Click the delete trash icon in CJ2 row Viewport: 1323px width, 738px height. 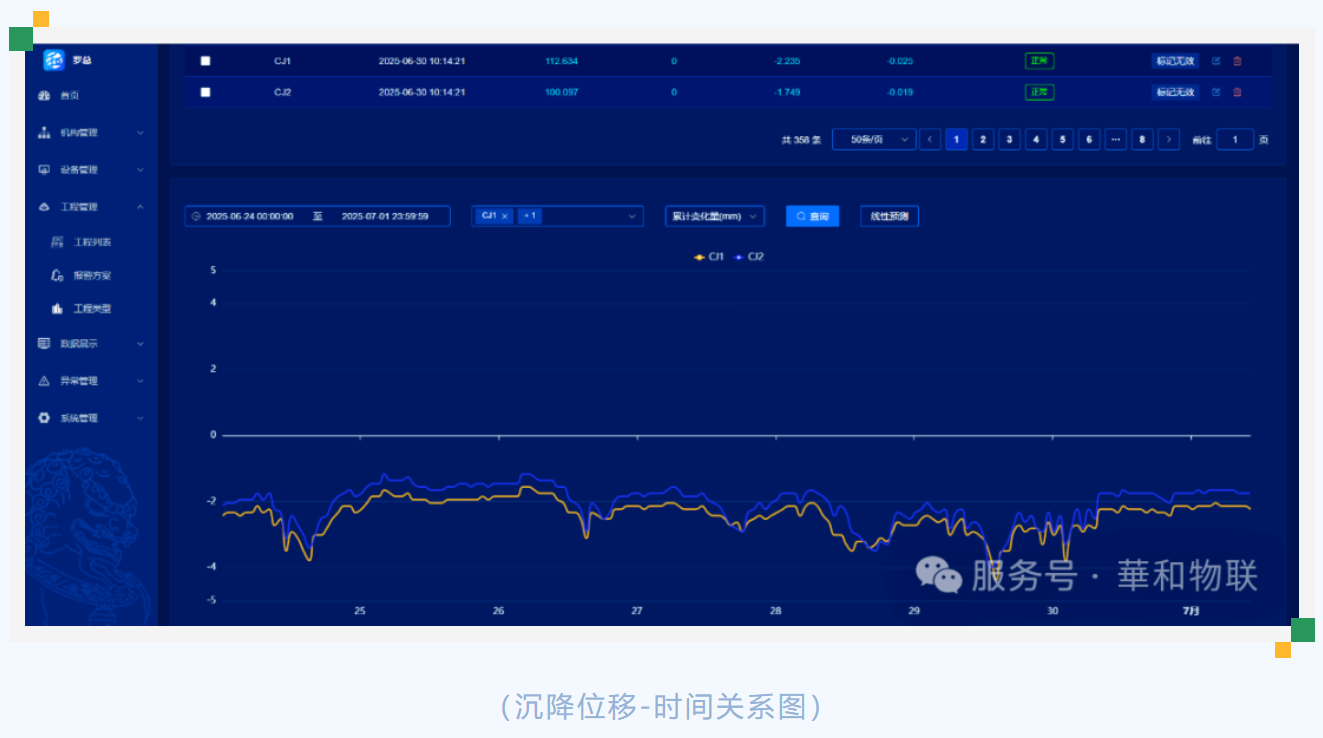point(1237,92)
